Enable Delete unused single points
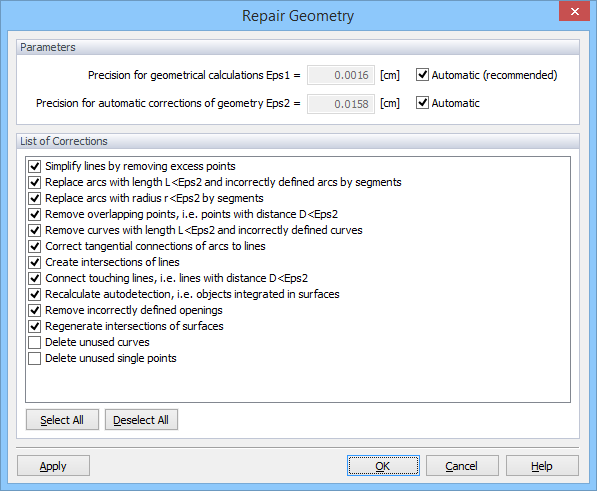The image size is (597, 491). click(35, 358)
